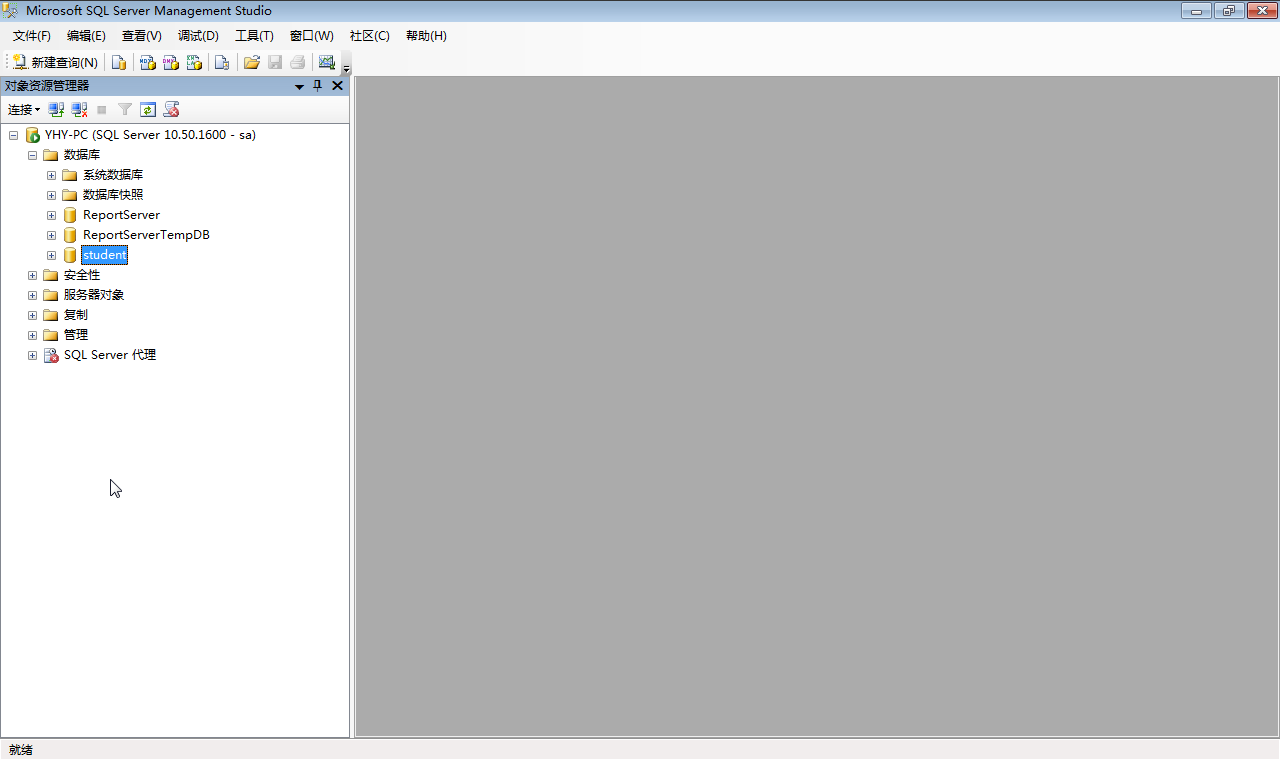The image size is (1280, 760).
Task: Open Analysis Services XMLA Query icon
Action: coord(194,62)
